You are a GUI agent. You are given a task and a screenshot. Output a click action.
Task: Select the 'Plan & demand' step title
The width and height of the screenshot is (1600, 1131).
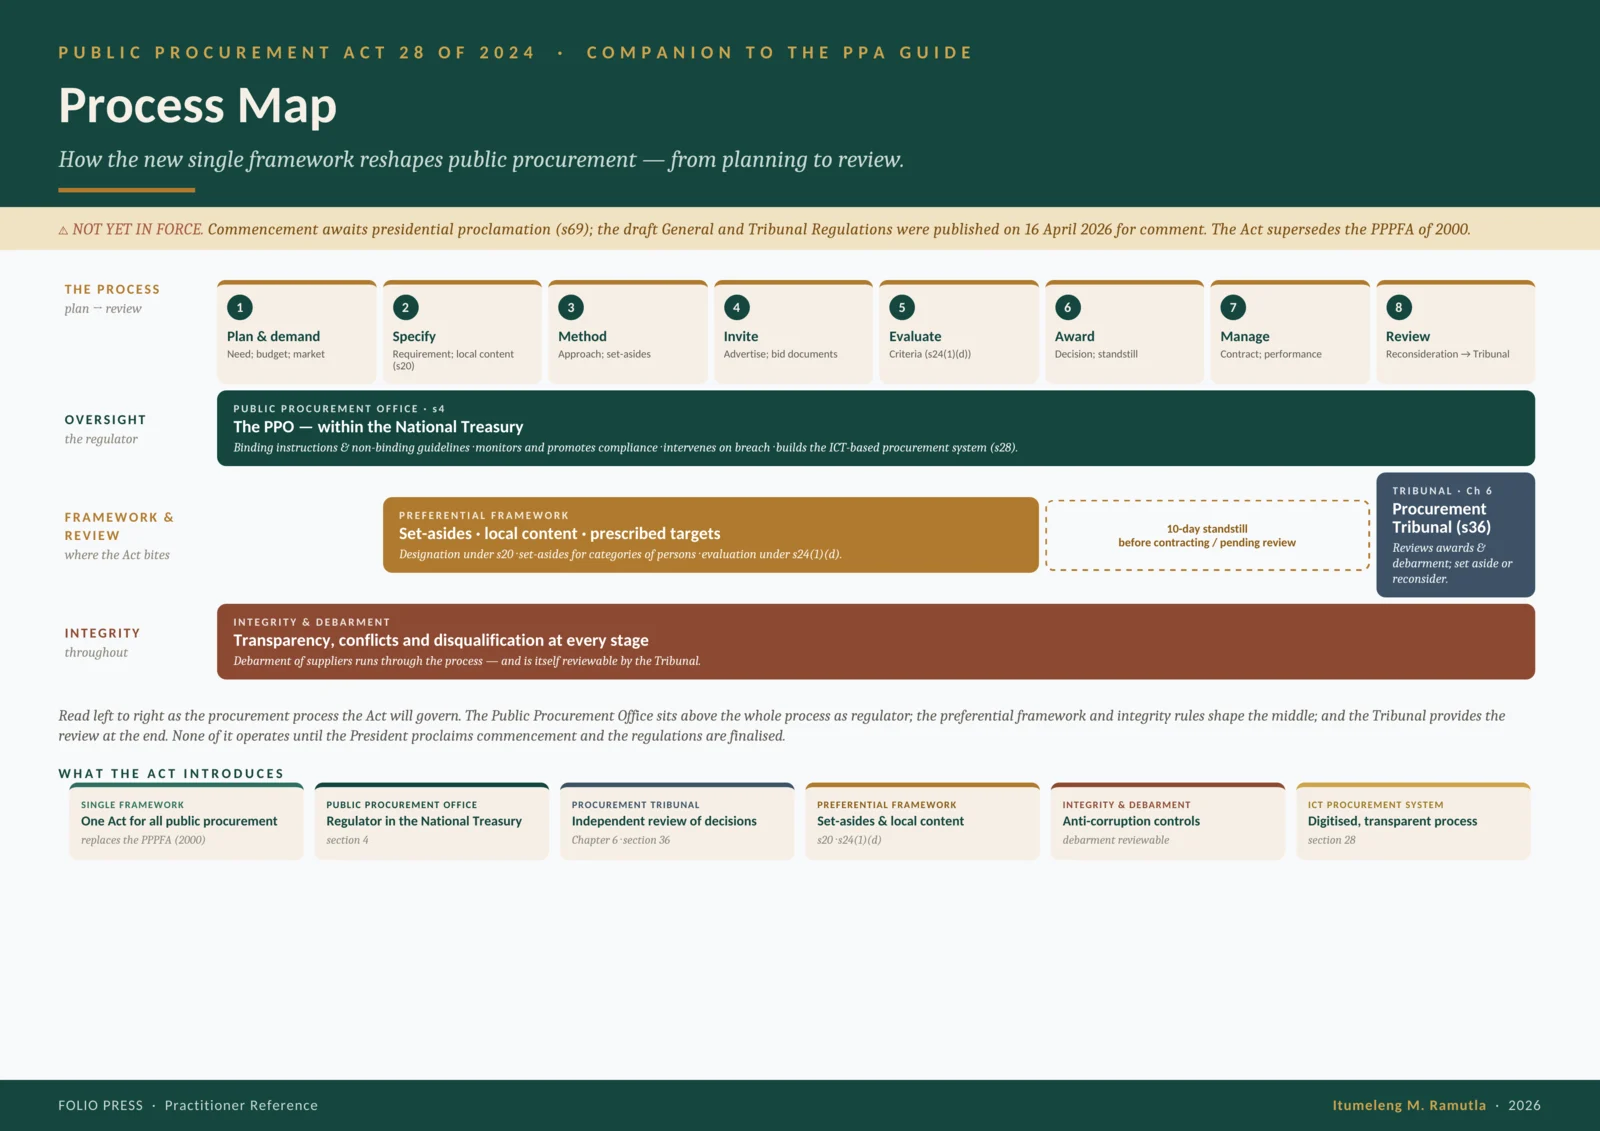273,336
